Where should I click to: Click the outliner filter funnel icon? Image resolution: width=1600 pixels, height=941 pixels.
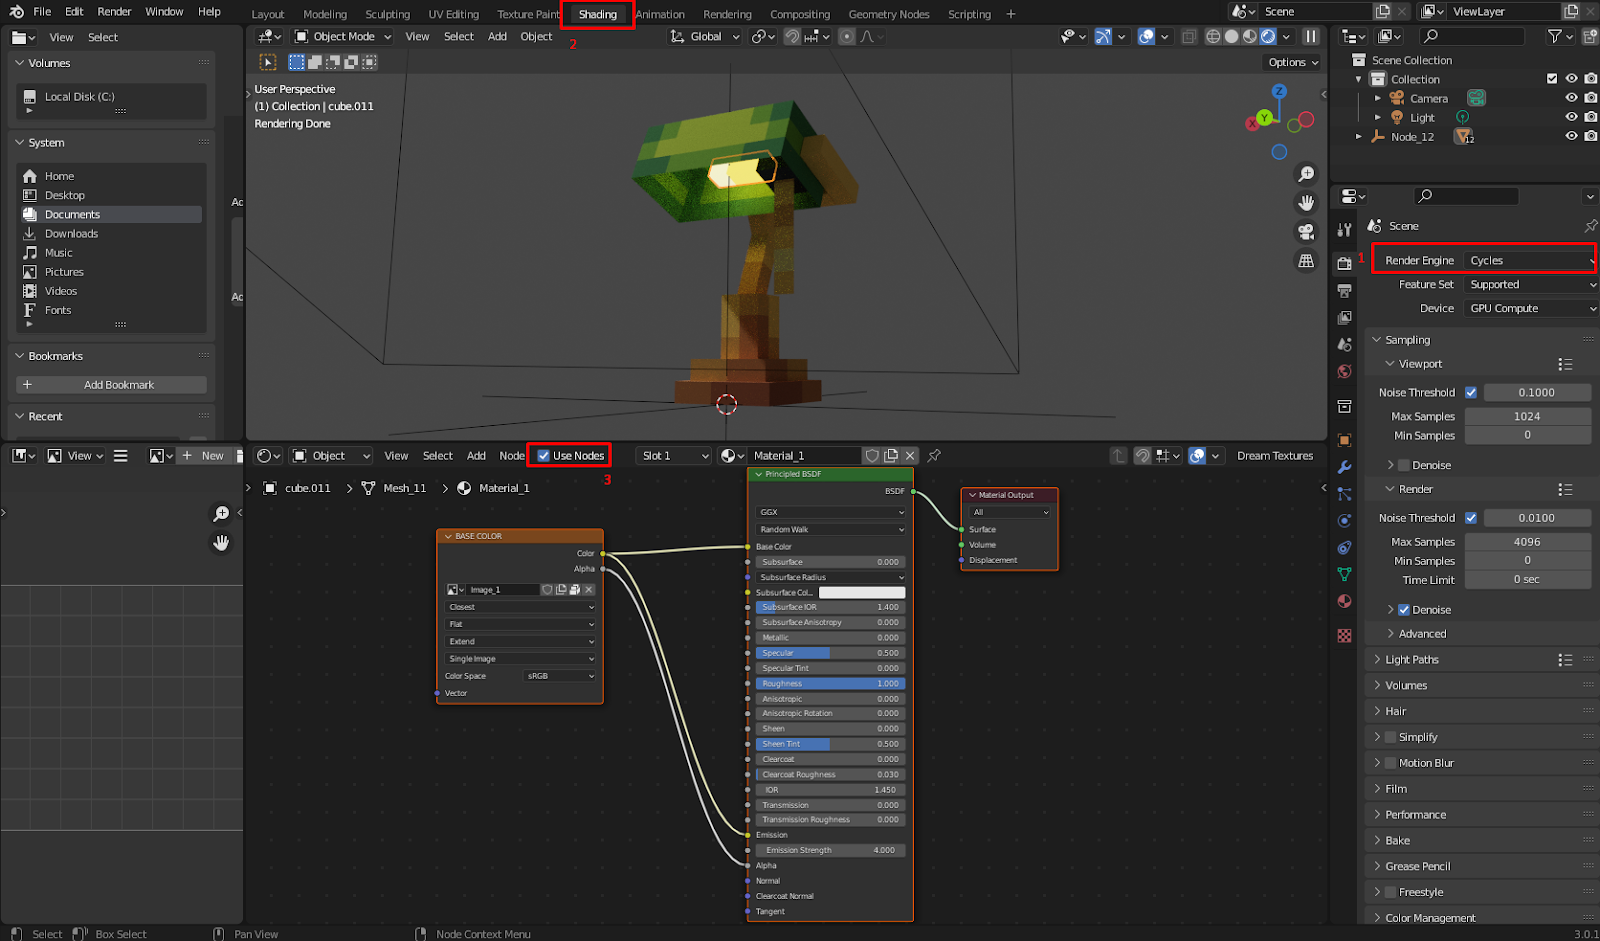(x=1554, y=36)
